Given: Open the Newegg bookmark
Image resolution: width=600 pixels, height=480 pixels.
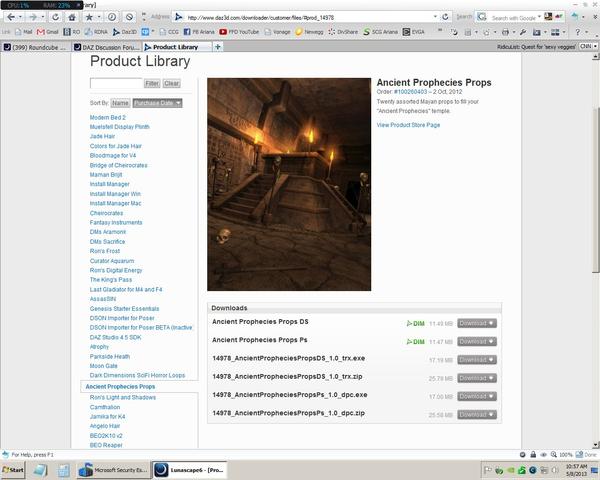Looking at the screenshot, I should coord(309,32).
